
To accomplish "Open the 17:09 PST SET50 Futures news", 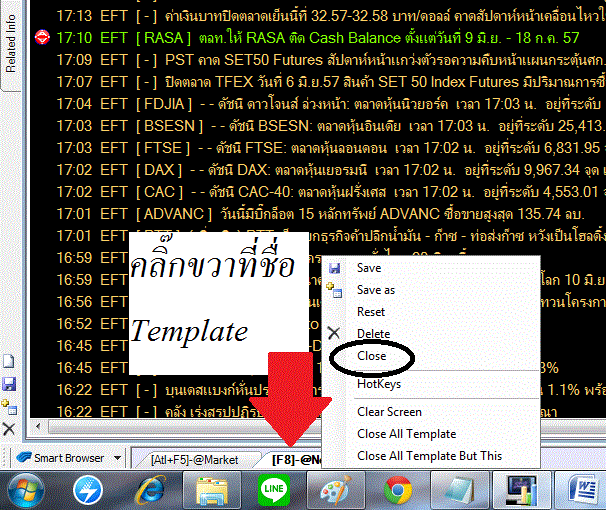I will pos(331,60).
